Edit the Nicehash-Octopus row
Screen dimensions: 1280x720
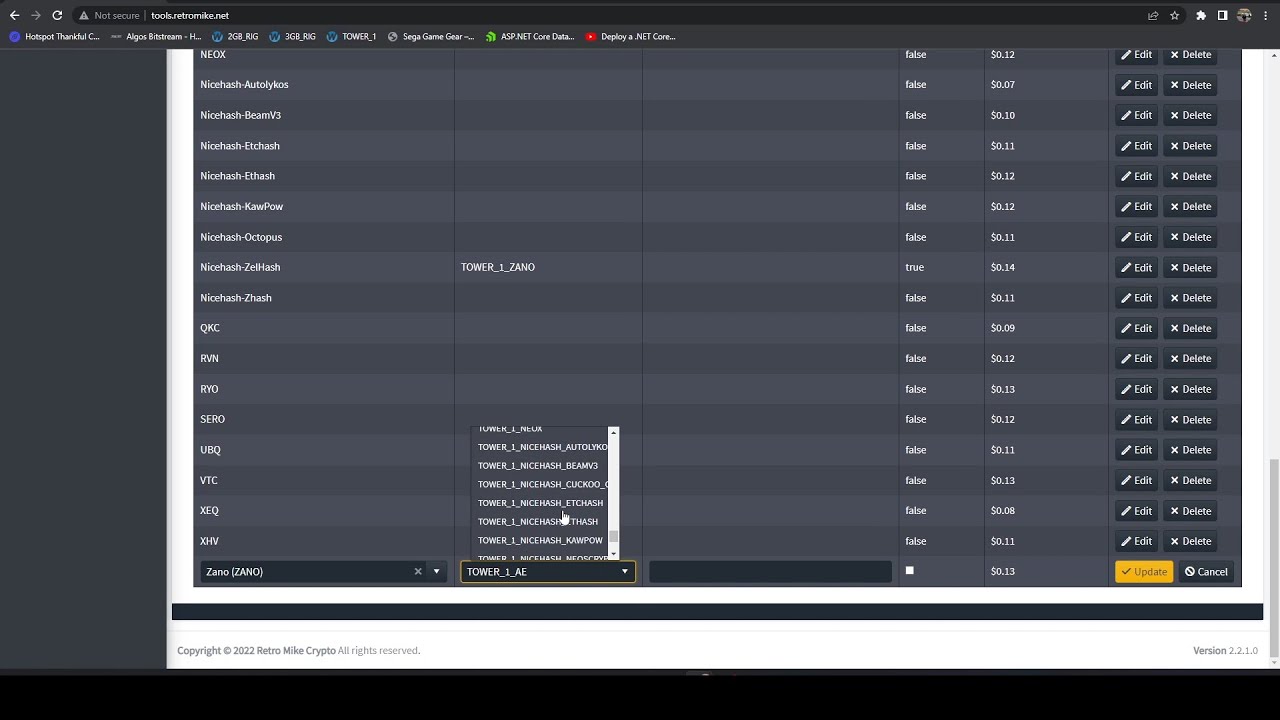point(1136,237)
